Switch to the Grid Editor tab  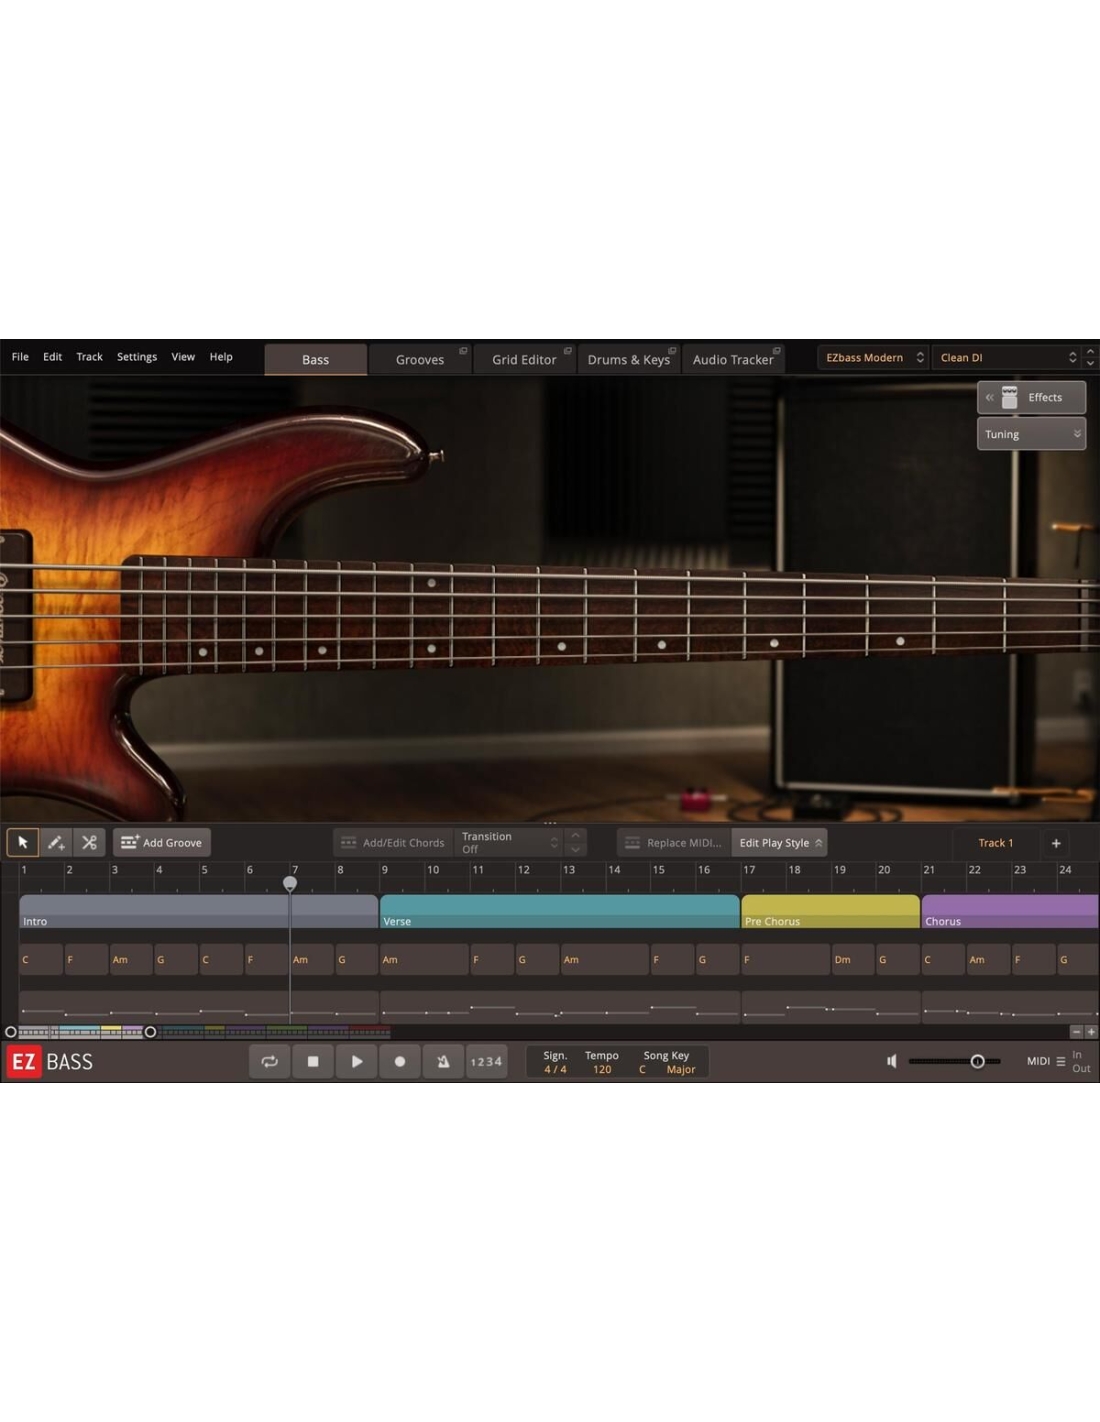524,359
